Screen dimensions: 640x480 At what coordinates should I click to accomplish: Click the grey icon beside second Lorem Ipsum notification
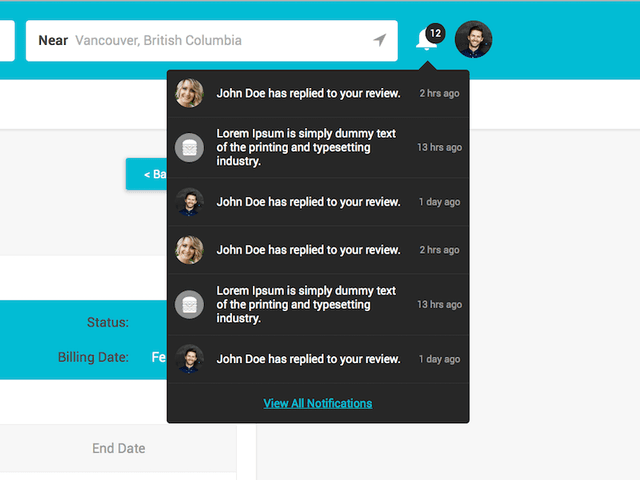(x=189, y=305)
